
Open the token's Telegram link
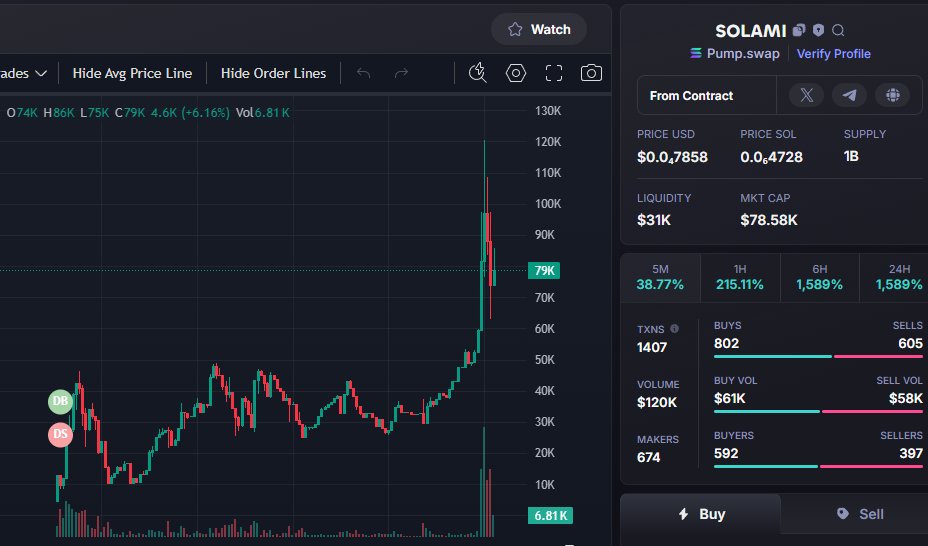[x=849, y=95]
